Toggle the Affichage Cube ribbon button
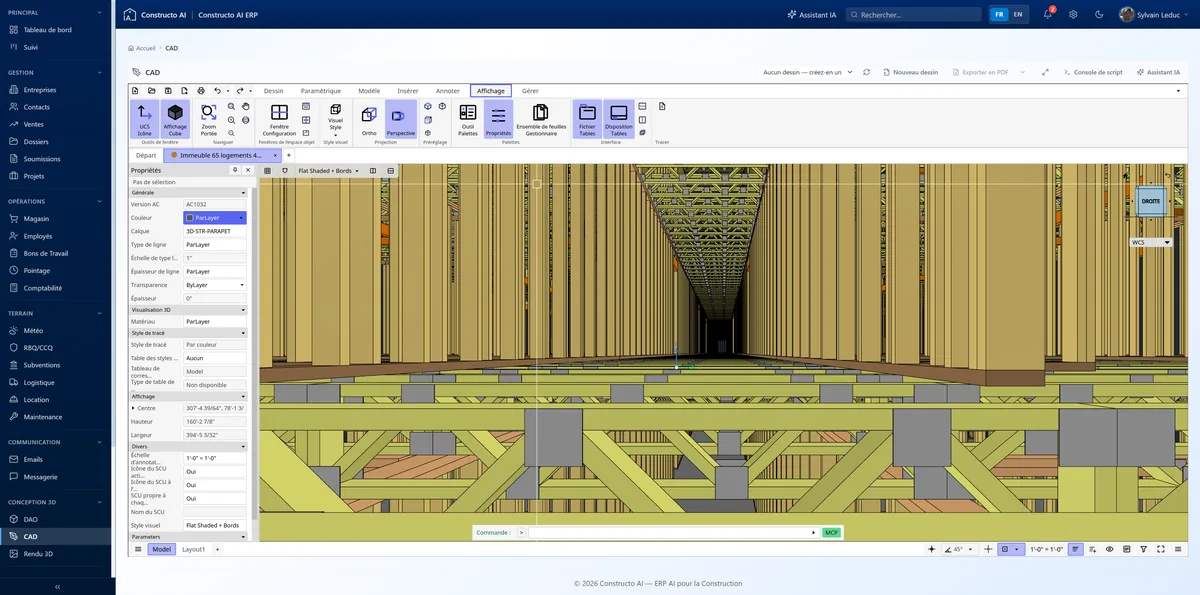The height and width of the screenshot is (595, 1200). point(175,119)
